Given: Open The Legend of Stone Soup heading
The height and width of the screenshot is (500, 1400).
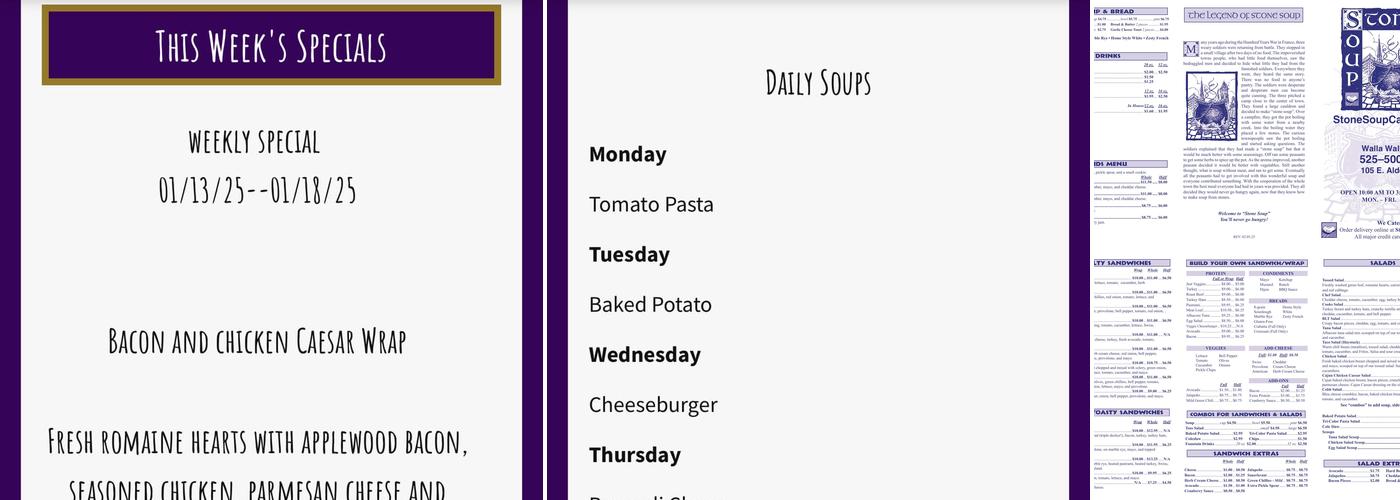Looking at the screenshot, I should tap(1244, 16).
